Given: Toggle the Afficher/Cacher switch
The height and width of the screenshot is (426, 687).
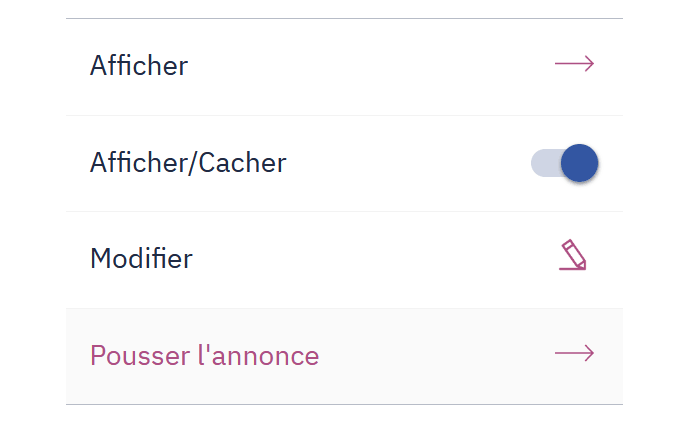Looking at the screenshot, I should tap(565, 163).
